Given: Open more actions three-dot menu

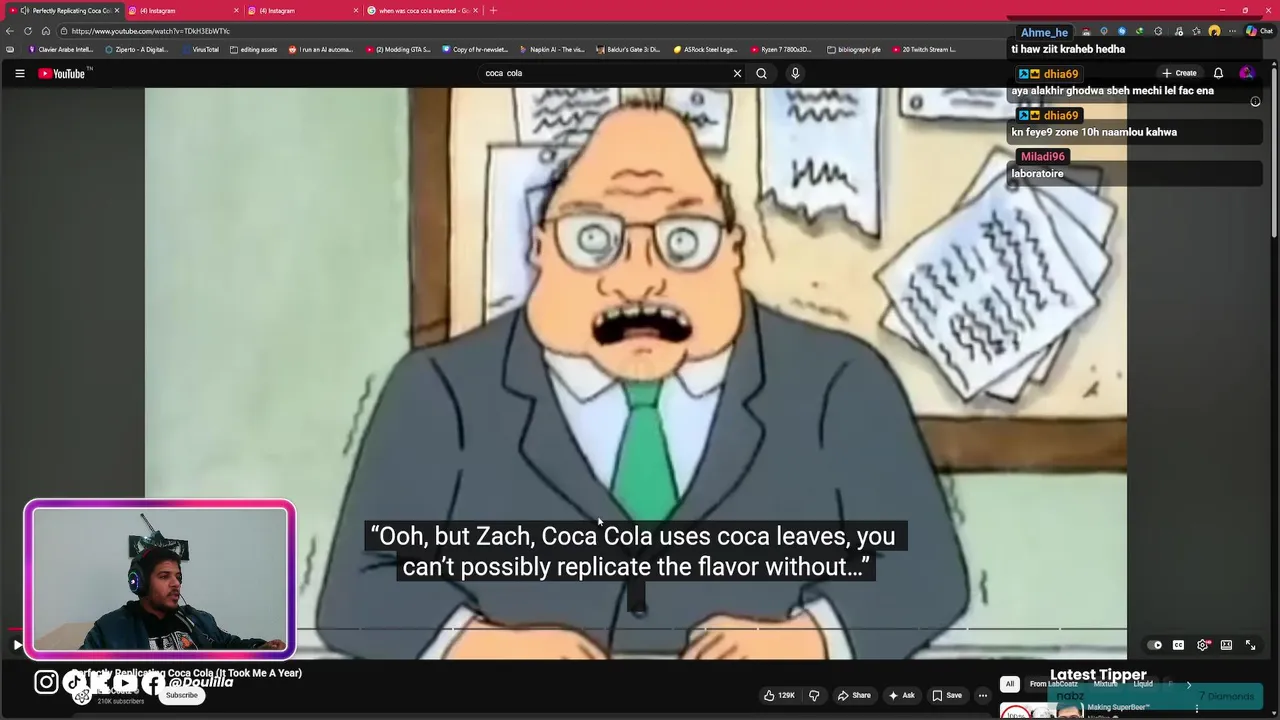Looking at the screenshot, I should coord(983,695).
